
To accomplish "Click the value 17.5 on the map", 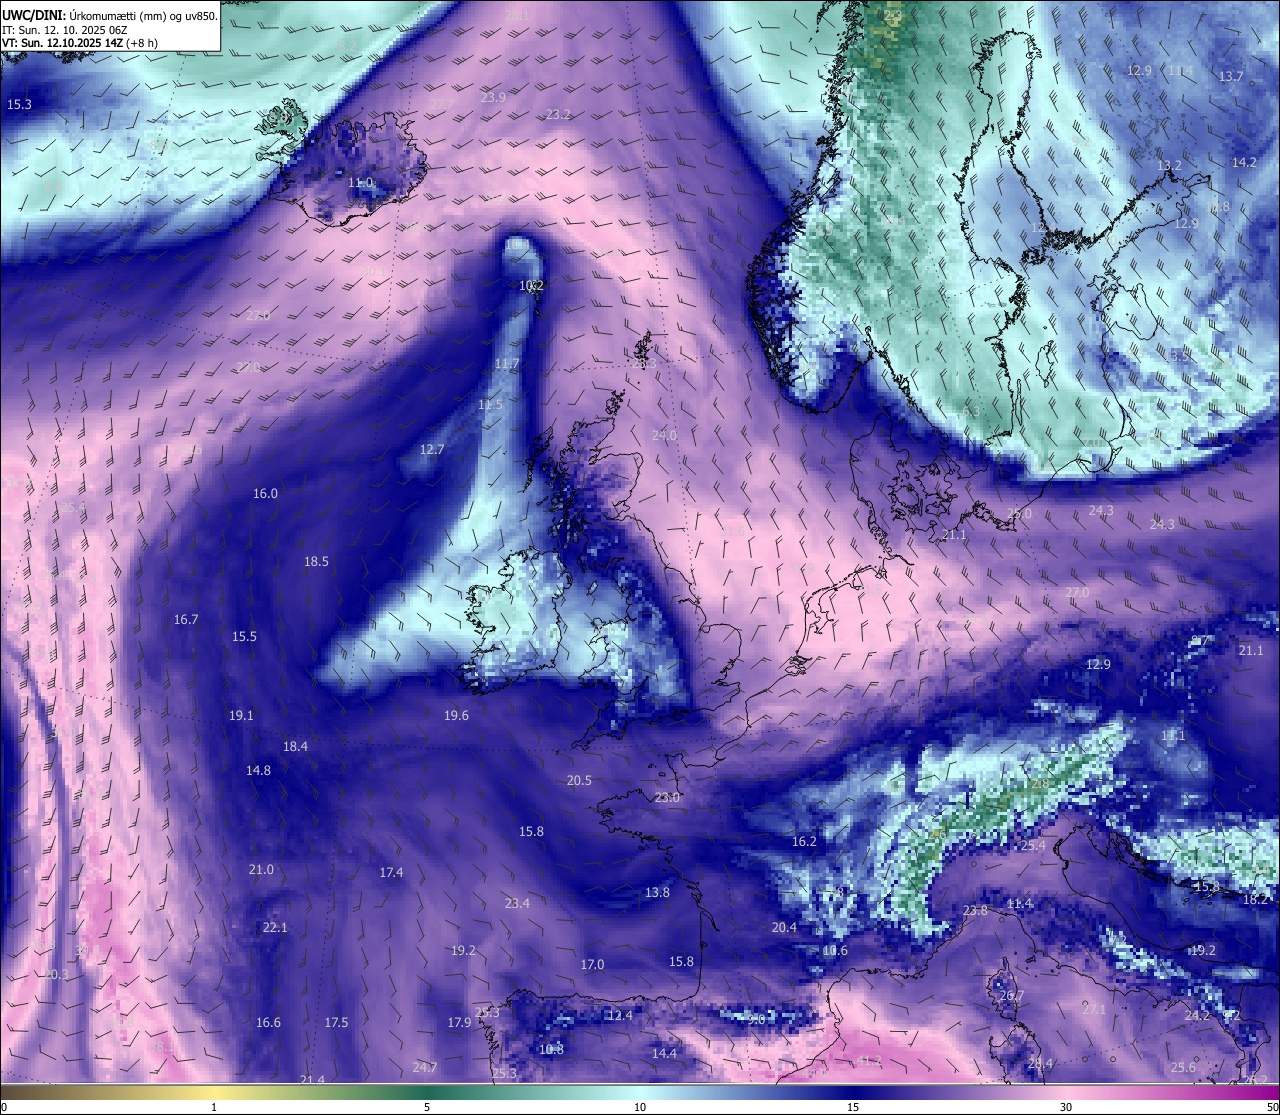I will point(336,1022).
